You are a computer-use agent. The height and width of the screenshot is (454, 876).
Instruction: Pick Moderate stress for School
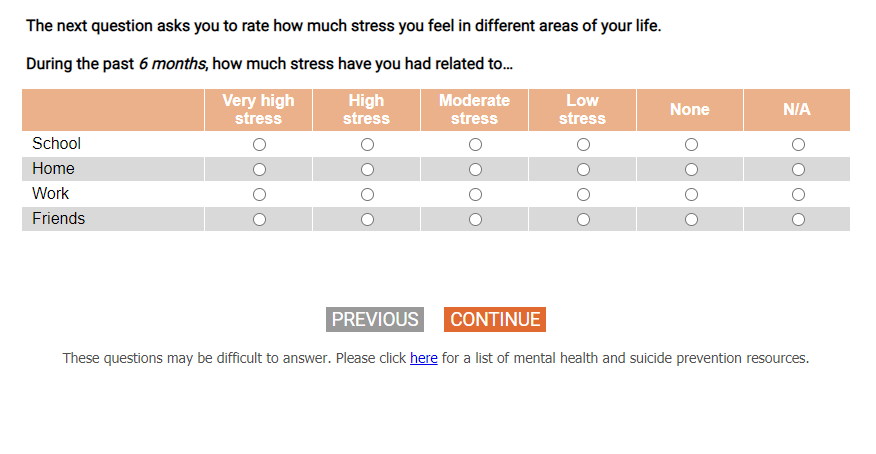click(x=475, y=145)
